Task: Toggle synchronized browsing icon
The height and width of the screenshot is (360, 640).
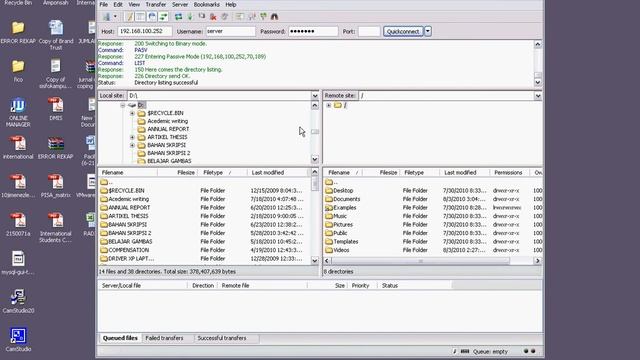Action: pos(263,17)
